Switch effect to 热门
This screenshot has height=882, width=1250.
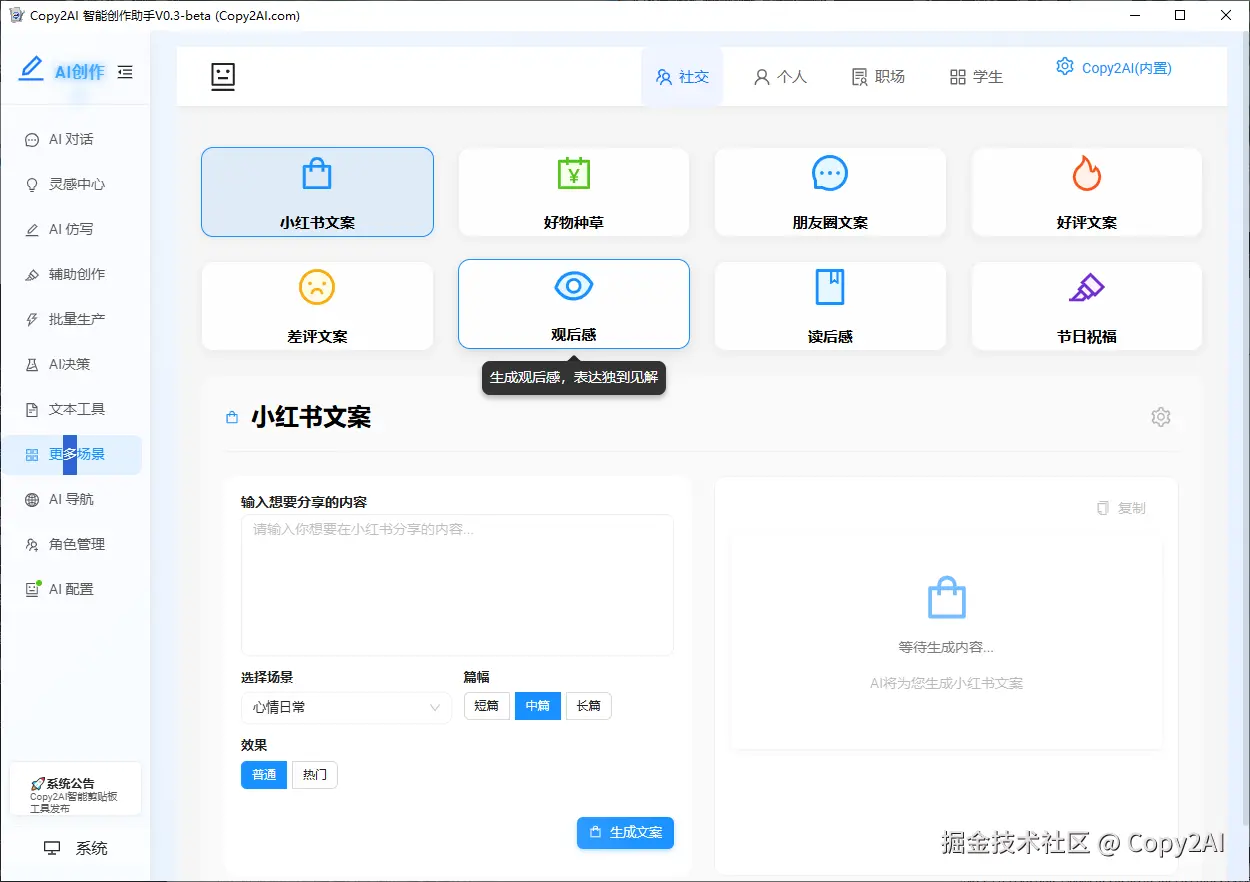314,774
